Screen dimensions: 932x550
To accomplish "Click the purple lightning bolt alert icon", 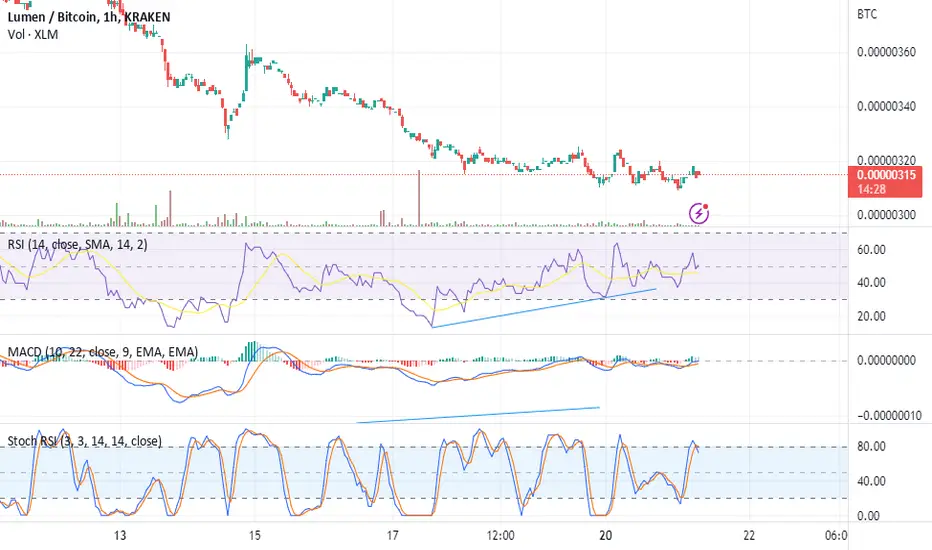I will click(698, 213).
